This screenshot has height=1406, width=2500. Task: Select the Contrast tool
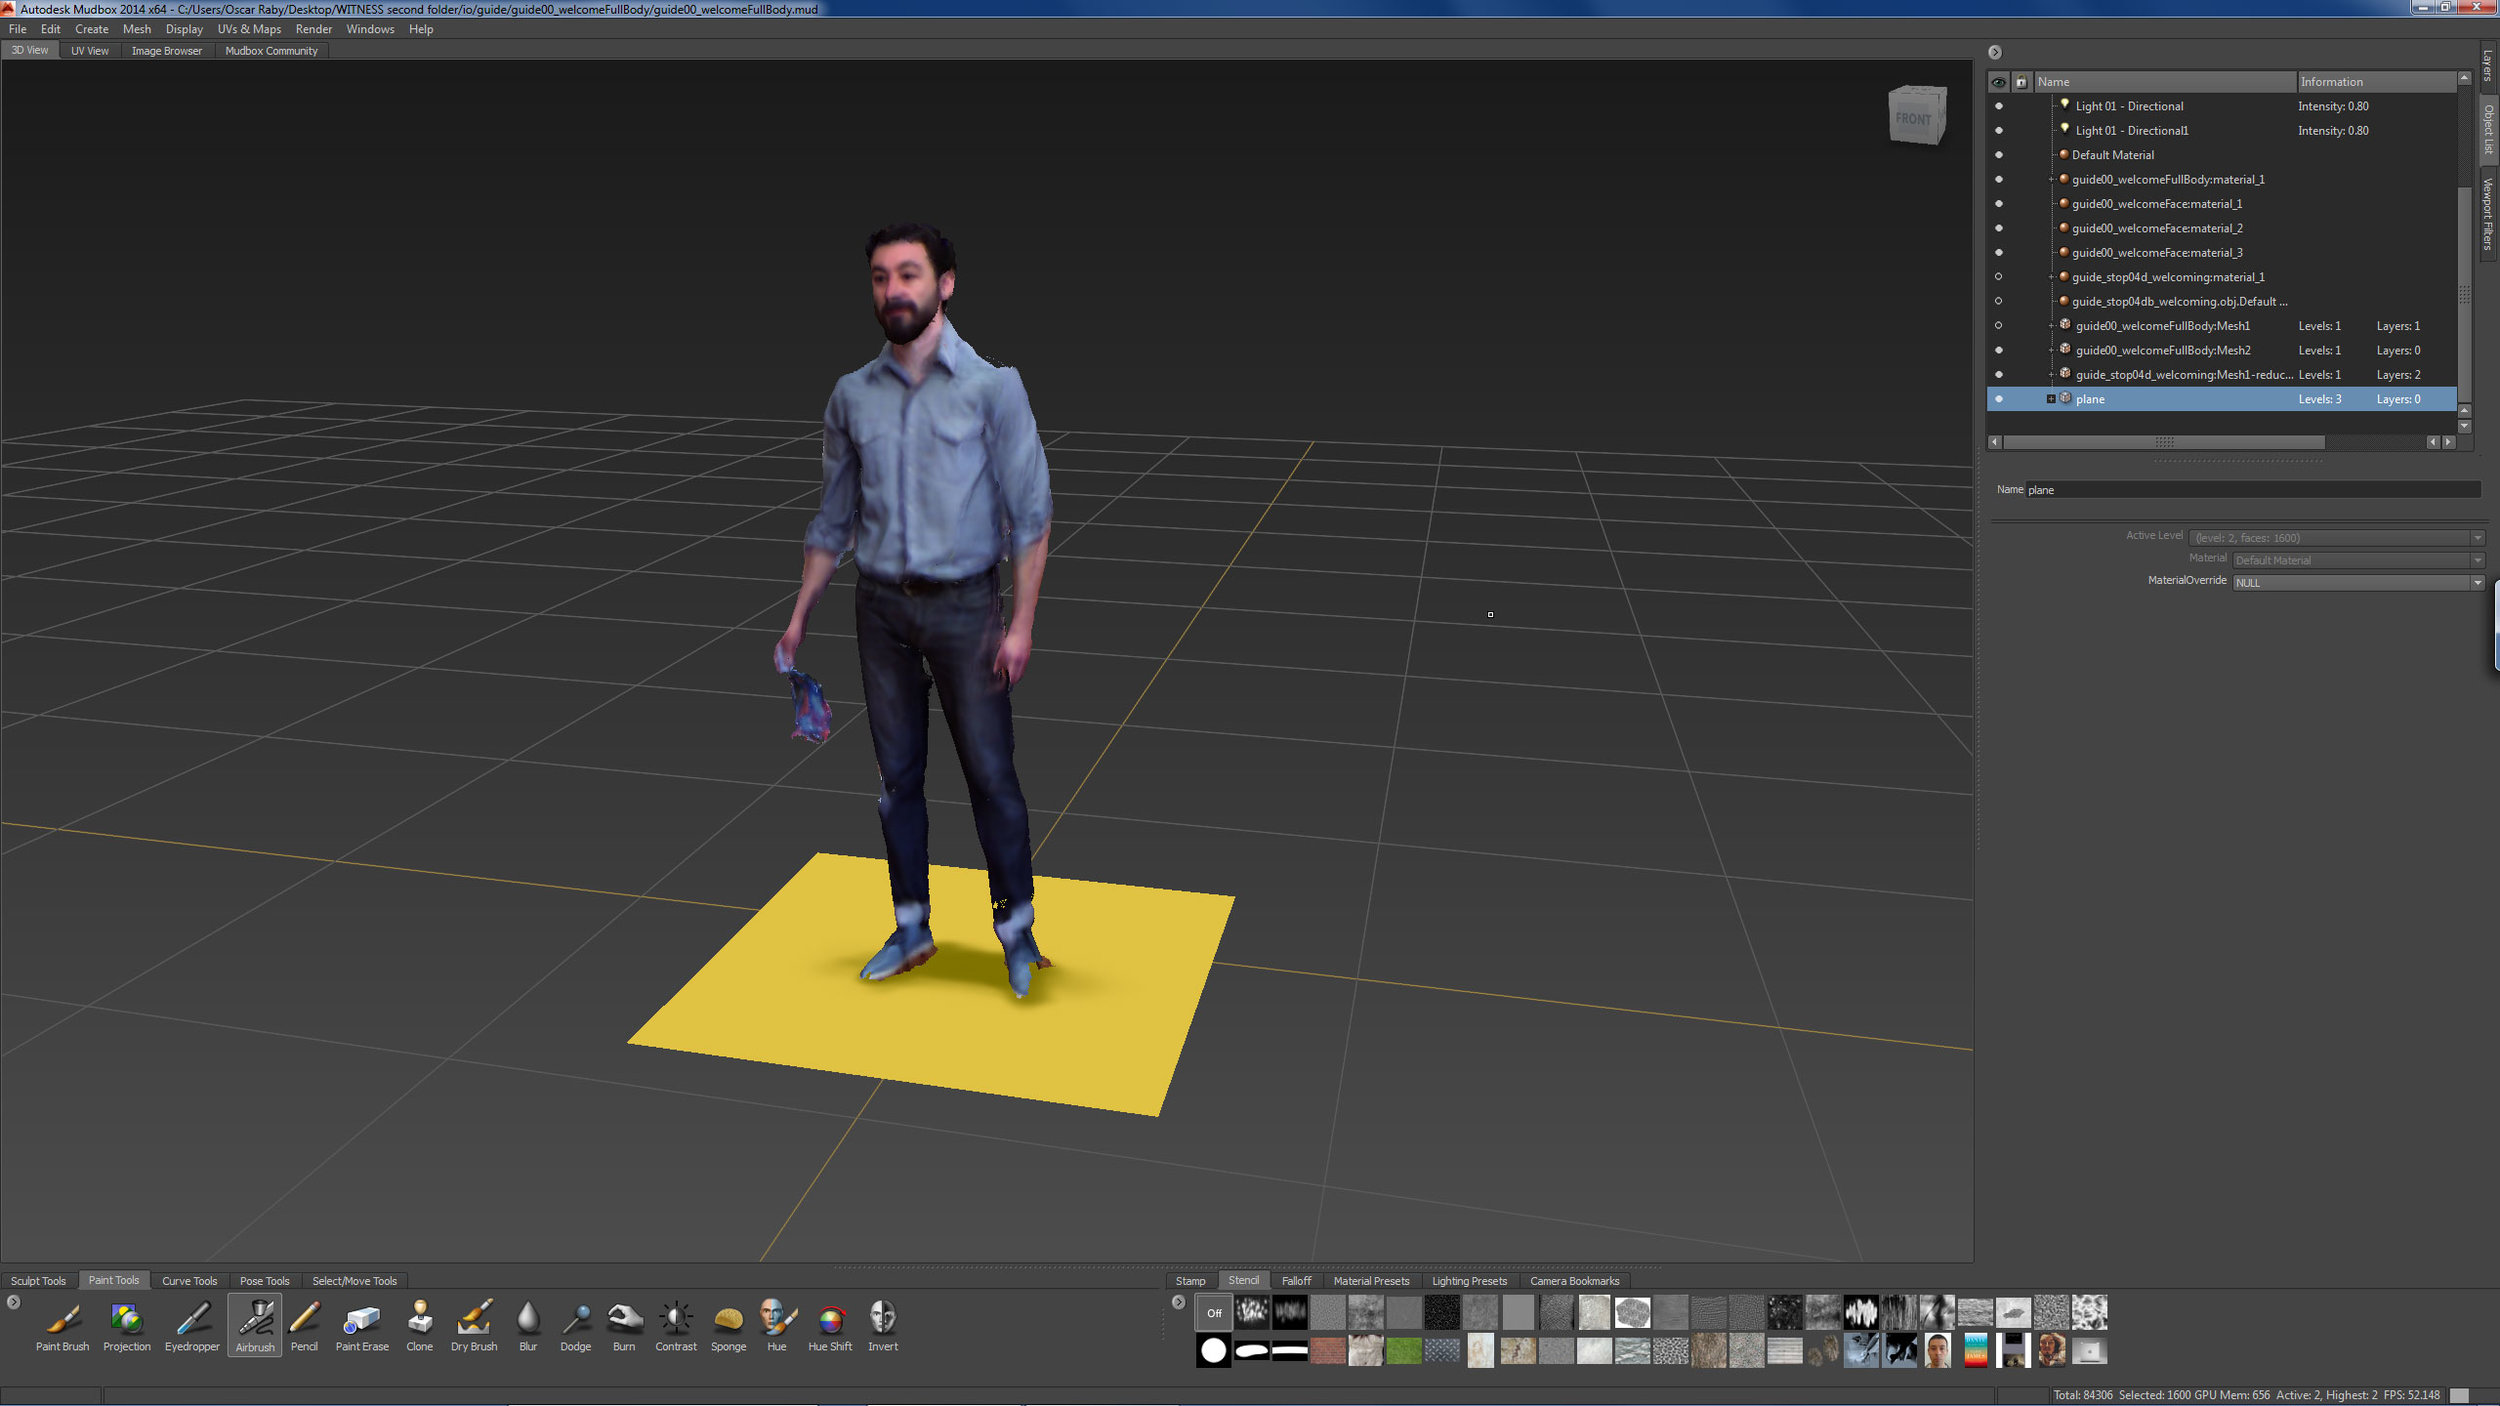click(x=676, y=1326)
